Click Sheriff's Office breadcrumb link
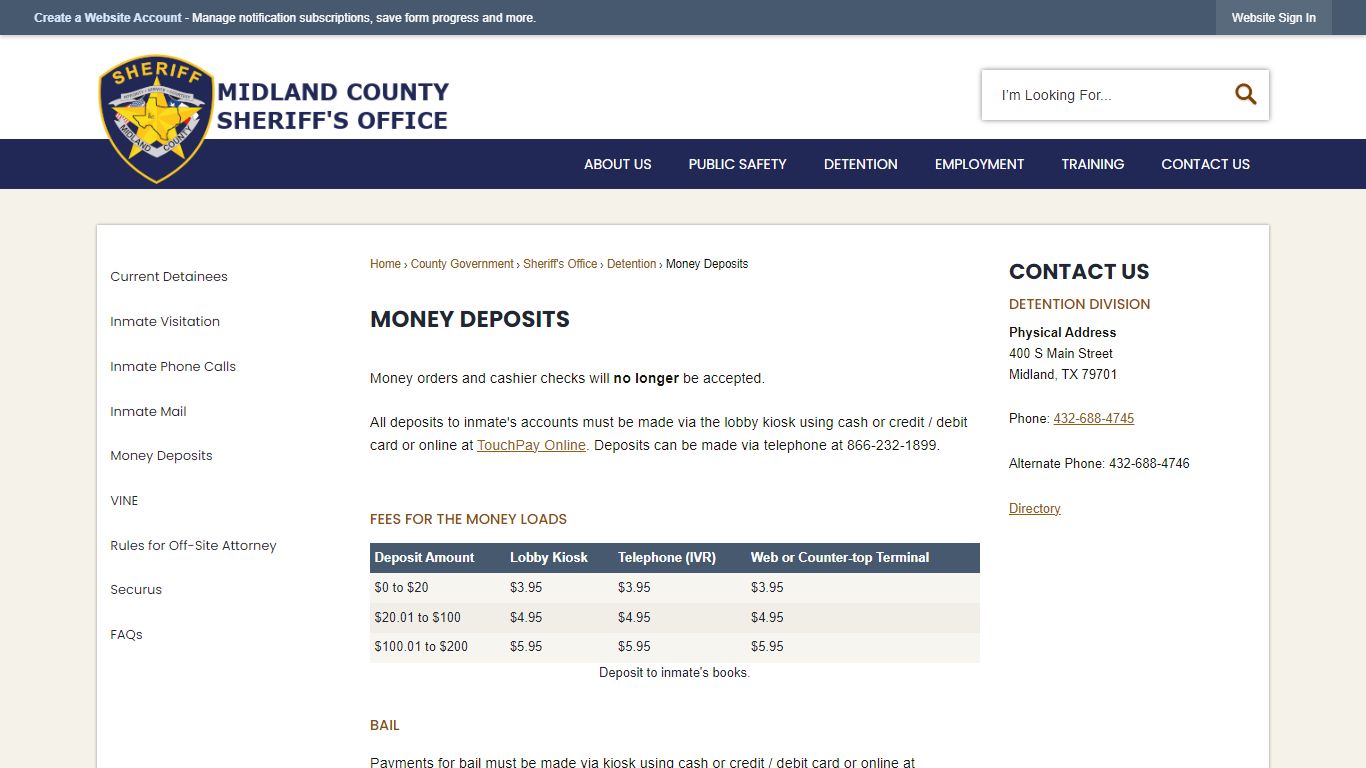Screen dimensions: 1366x768 (x=560, y=264)
